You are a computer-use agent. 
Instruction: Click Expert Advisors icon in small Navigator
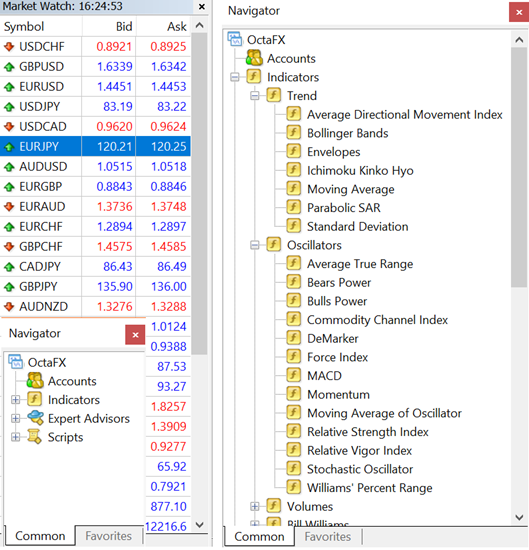tap(35, 418)
